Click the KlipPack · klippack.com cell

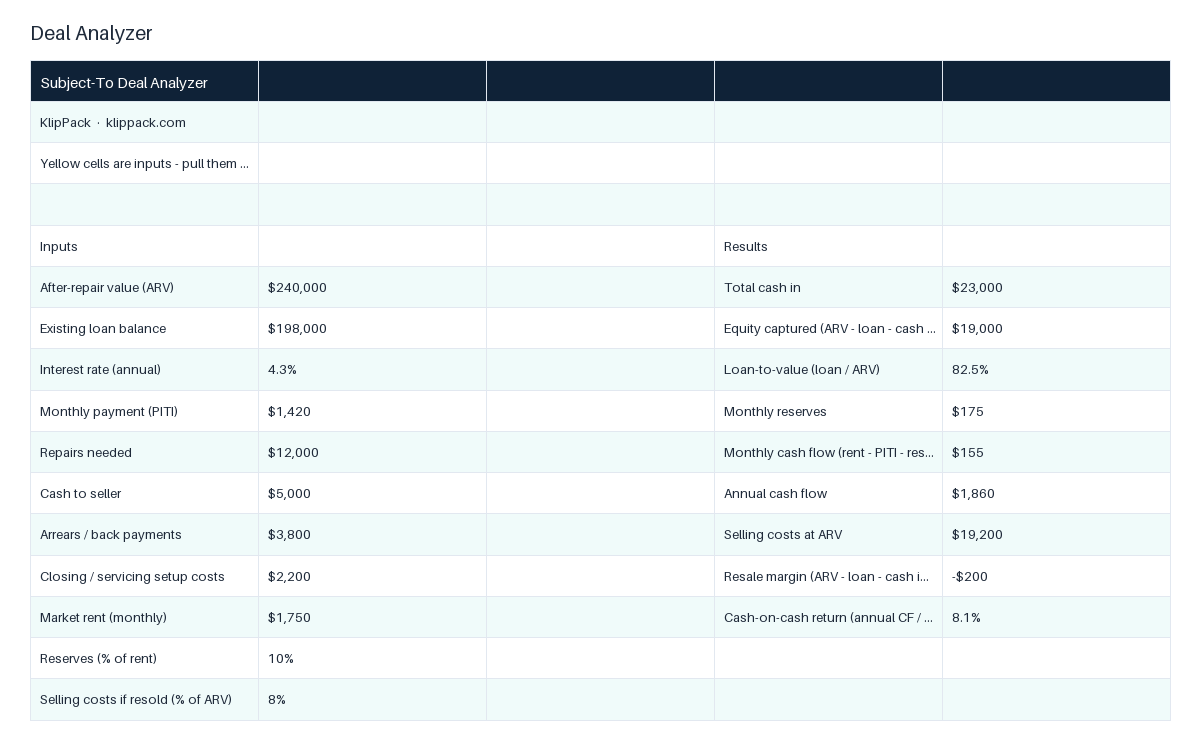tap(144, 122)
